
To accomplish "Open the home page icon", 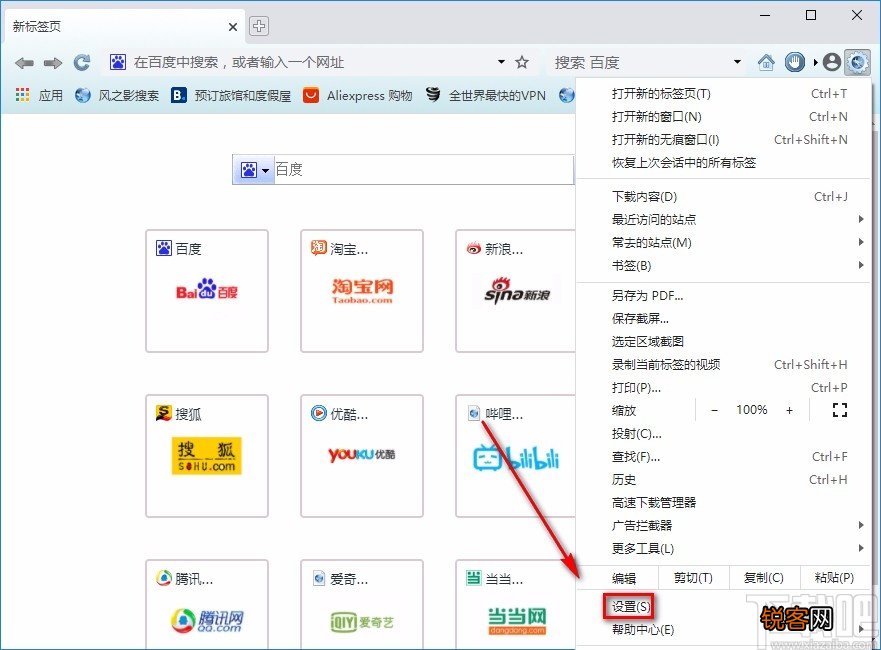I will pos(766,62).
